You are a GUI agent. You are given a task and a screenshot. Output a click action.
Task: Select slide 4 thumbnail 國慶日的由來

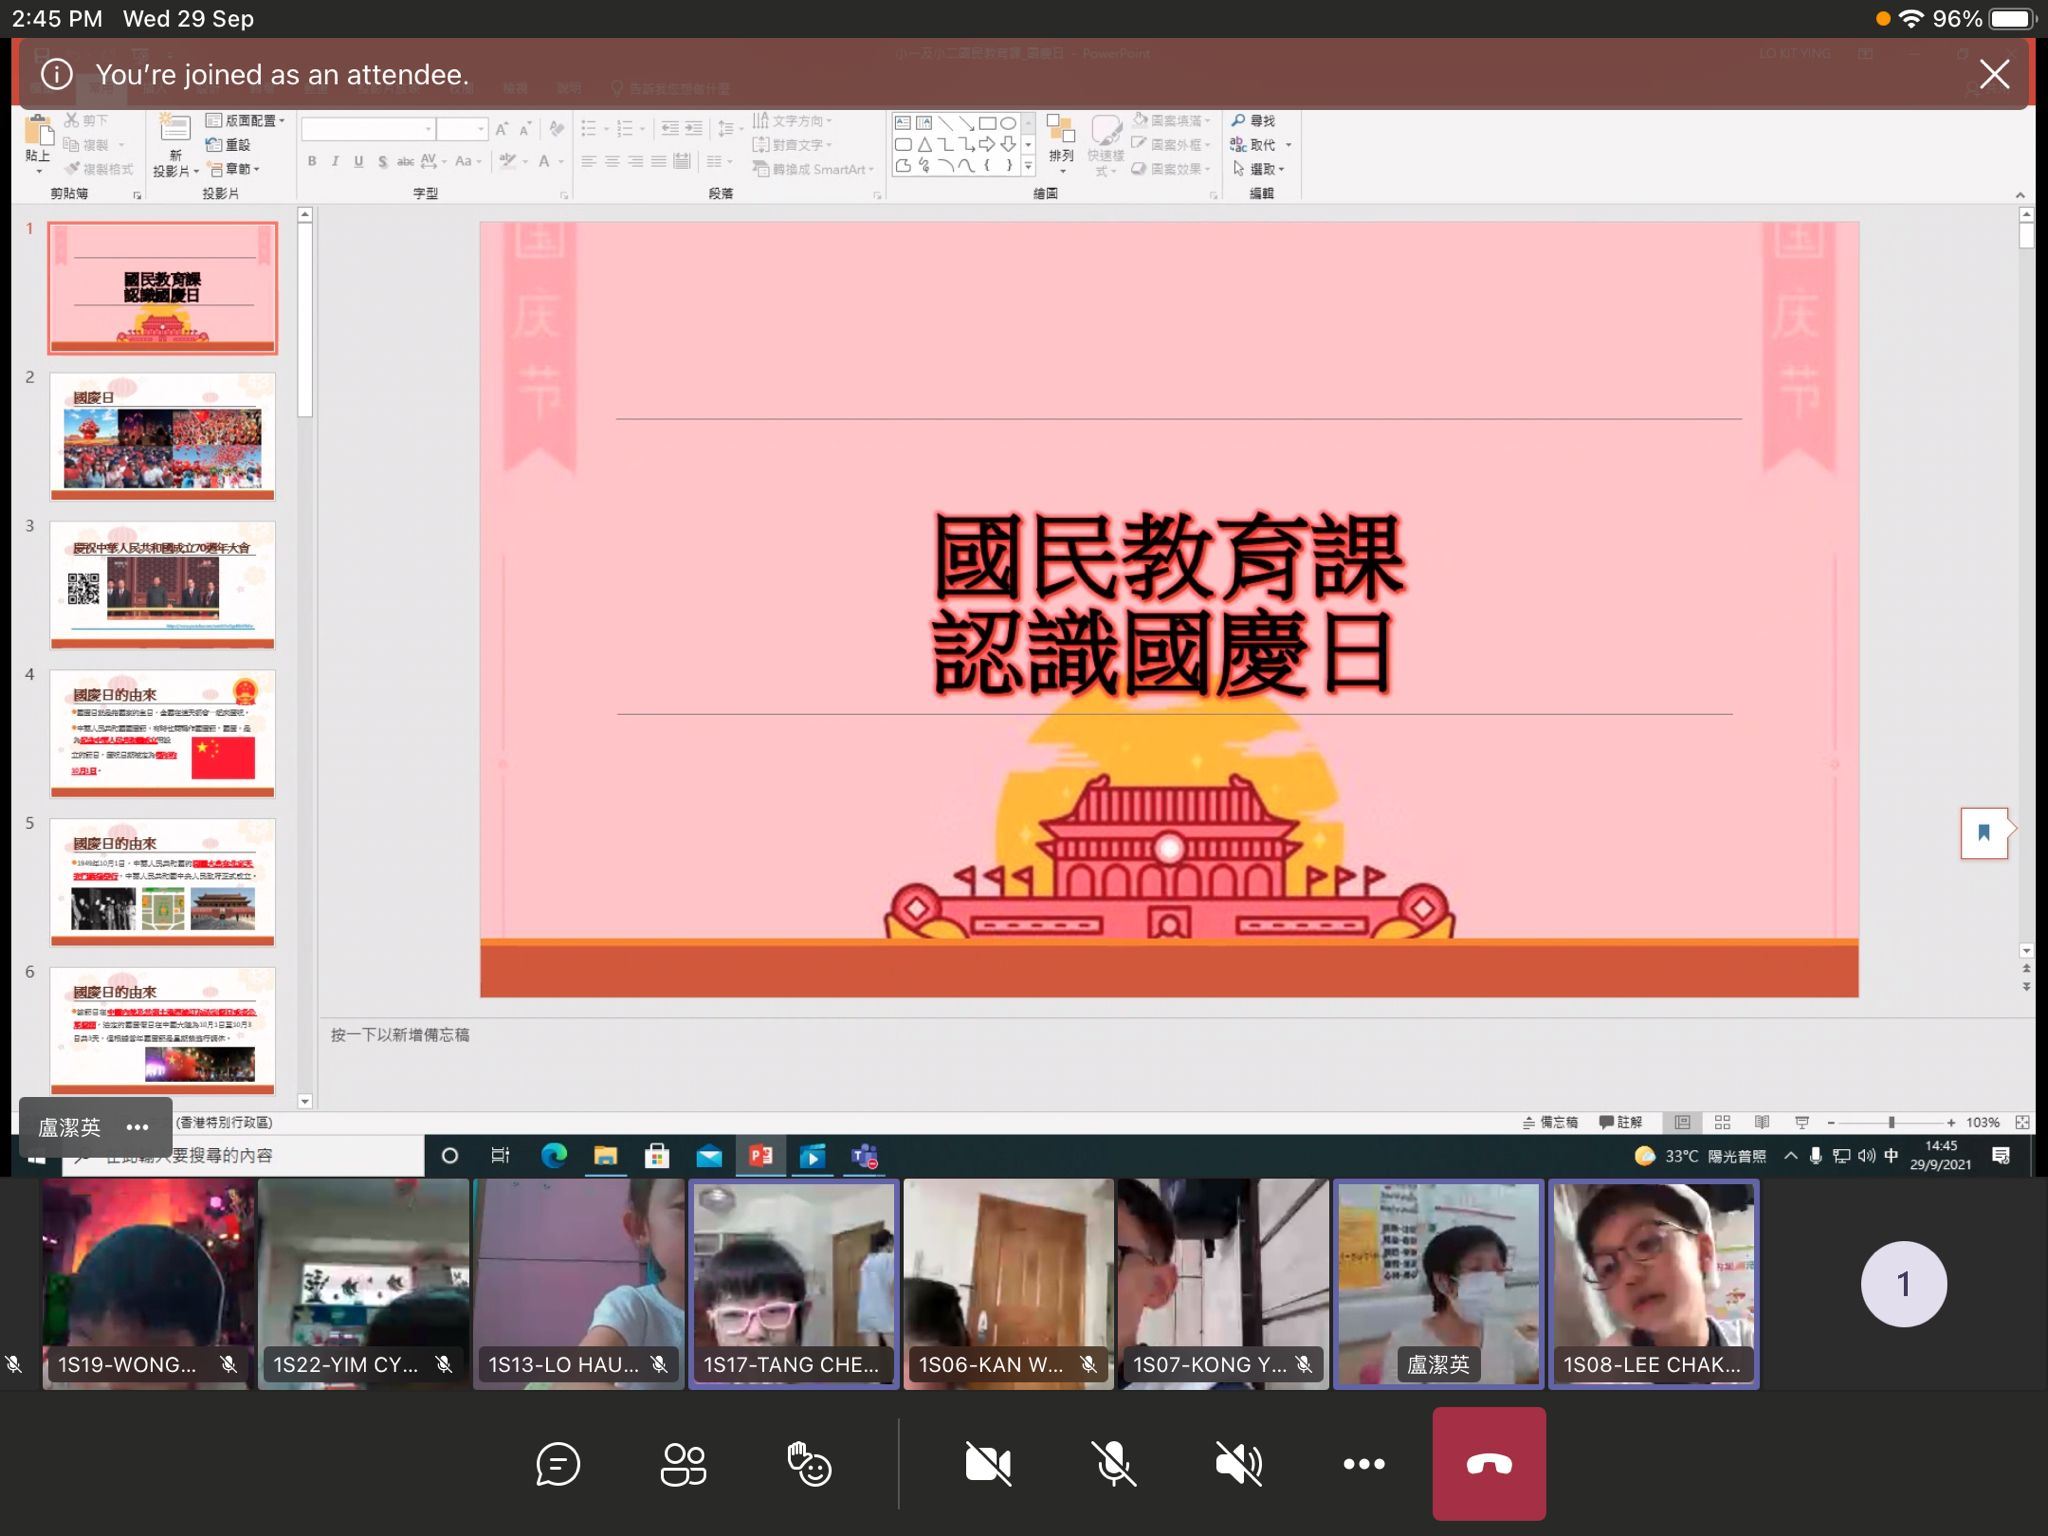coord(162,734)
